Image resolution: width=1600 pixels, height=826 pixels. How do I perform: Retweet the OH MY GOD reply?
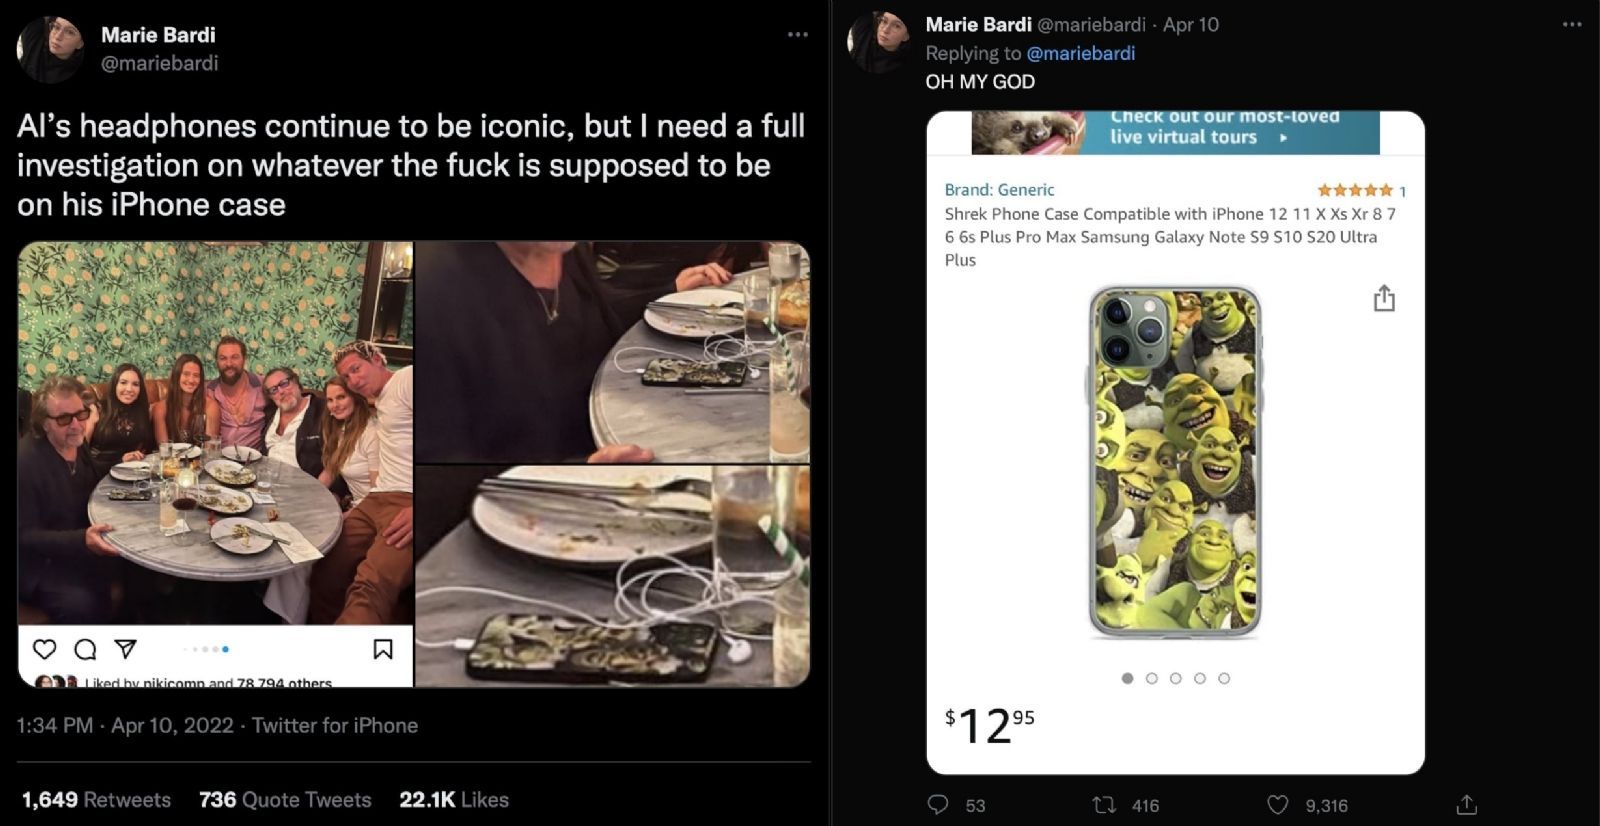[x=1104, y=805]
